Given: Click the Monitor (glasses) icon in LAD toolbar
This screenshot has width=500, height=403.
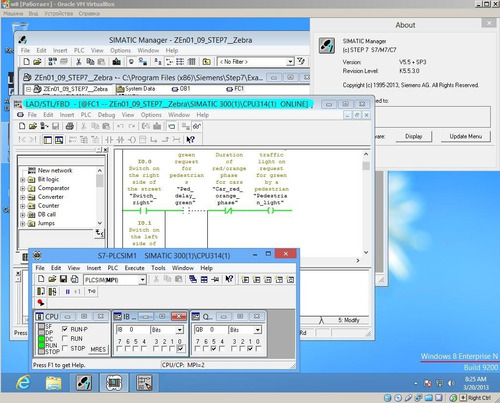Looking at the screenshot, I should point(197,126).
